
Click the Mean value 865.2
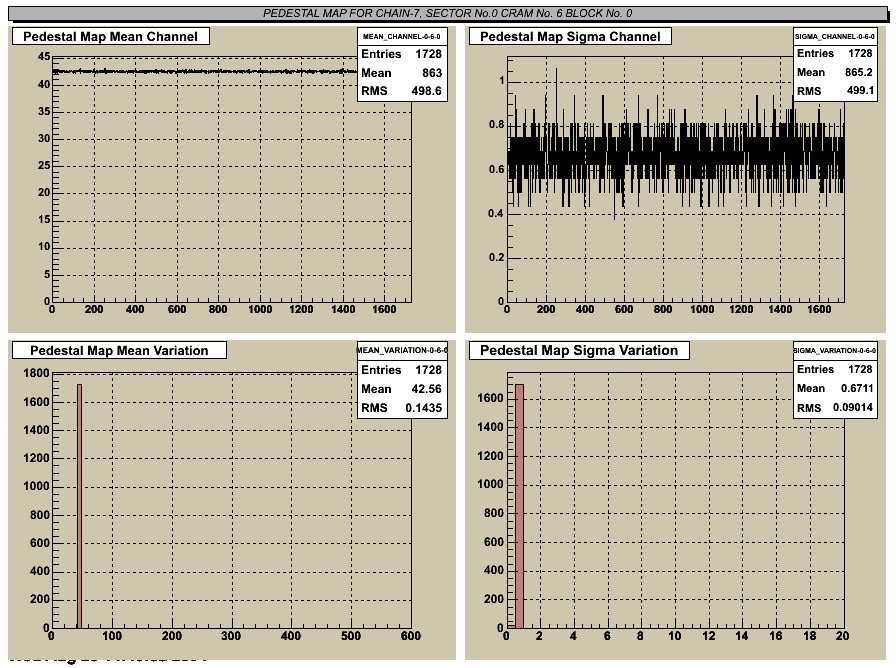tap(859, 72)
